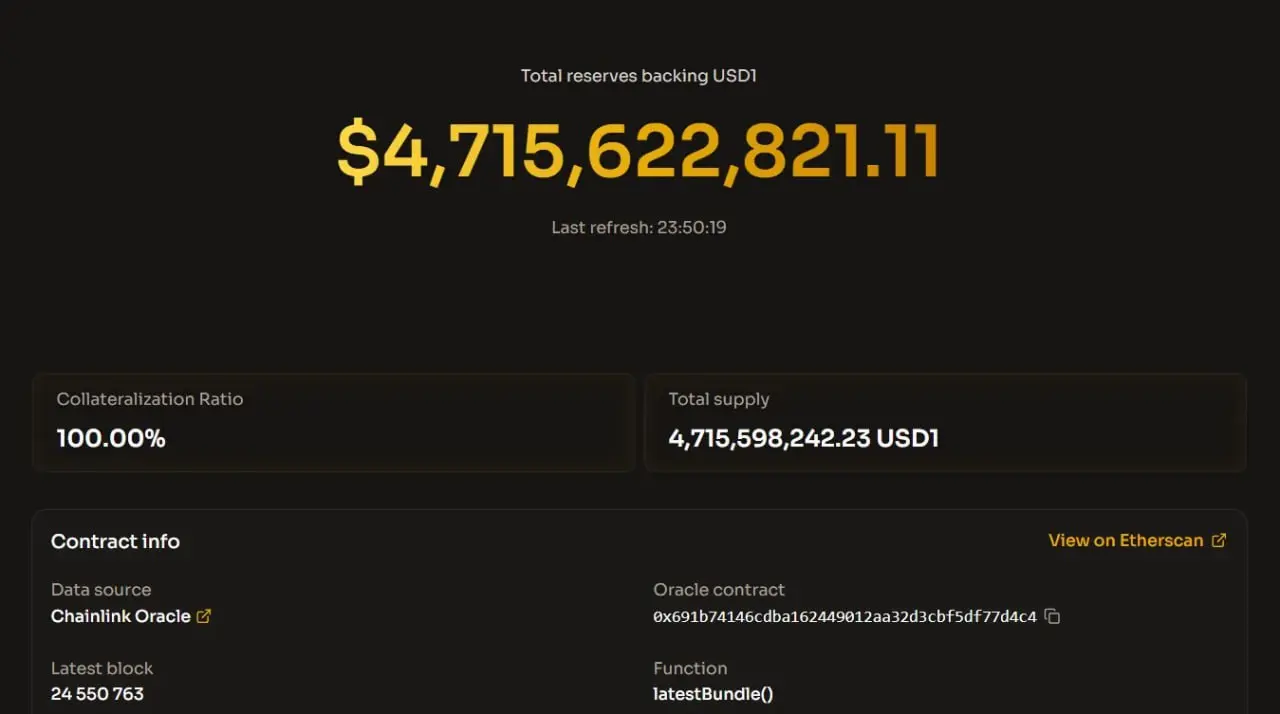Open the Chainlink Oracle data source link

click(121, 616)
